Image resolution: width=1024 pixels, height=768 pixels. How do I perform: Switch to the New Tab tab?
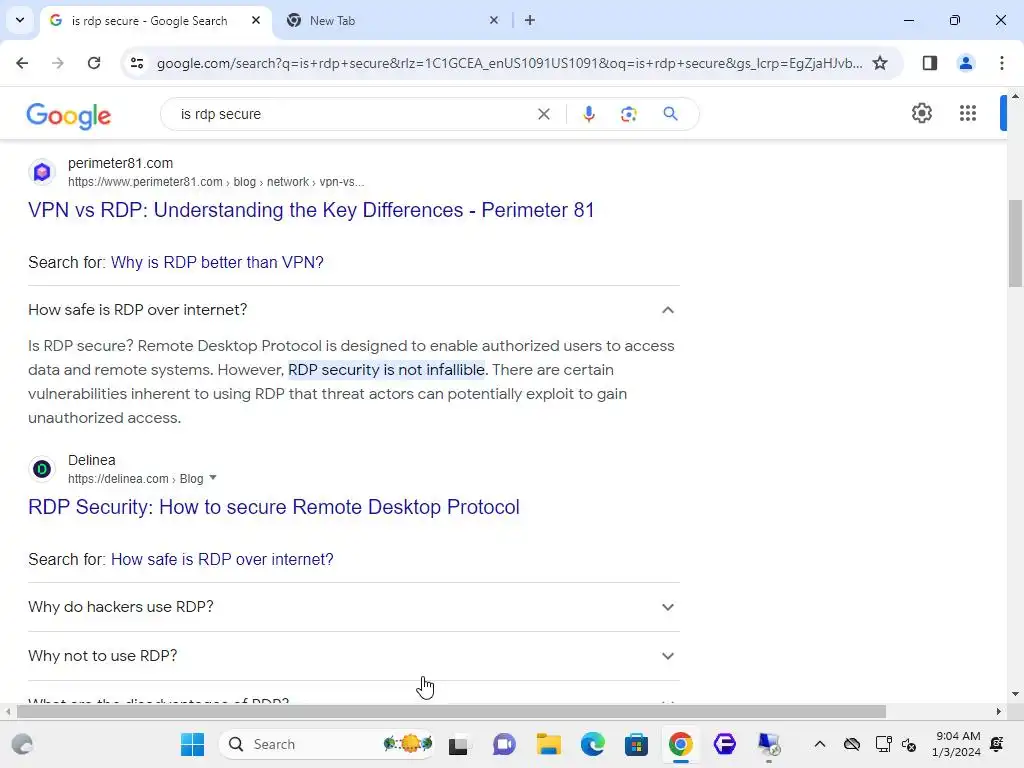(x=392, y=20)
